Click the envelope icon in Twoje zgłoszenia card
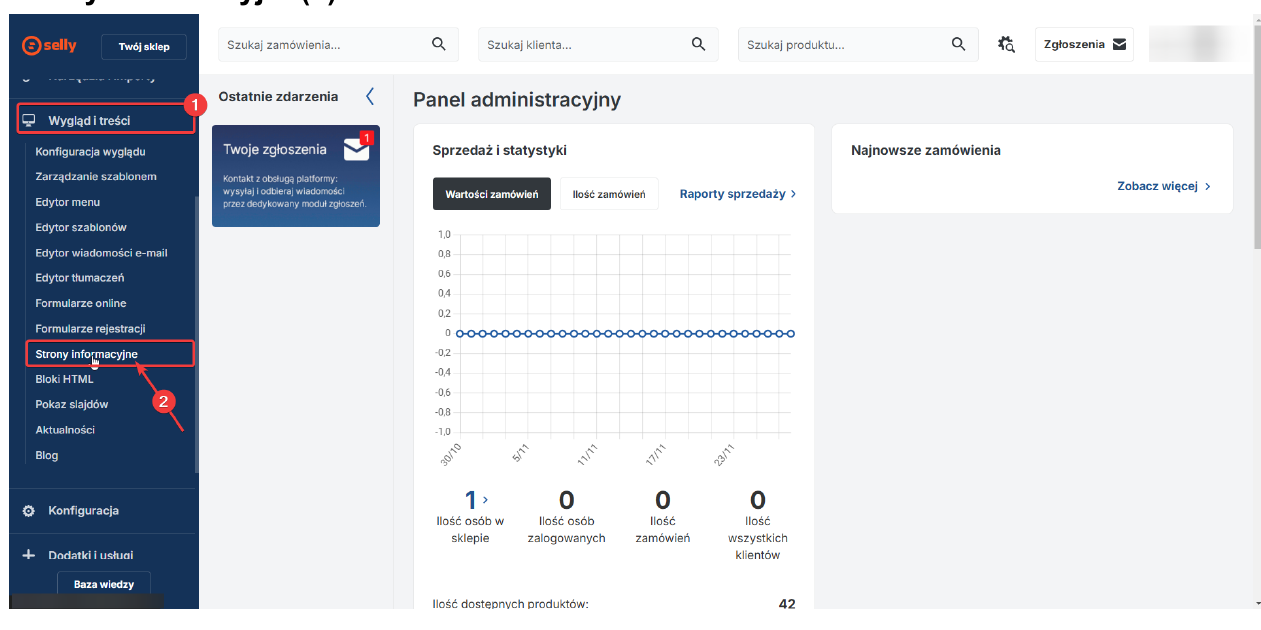The width and height of the screenshot is (1261, 630). click(x=356, y=149)
